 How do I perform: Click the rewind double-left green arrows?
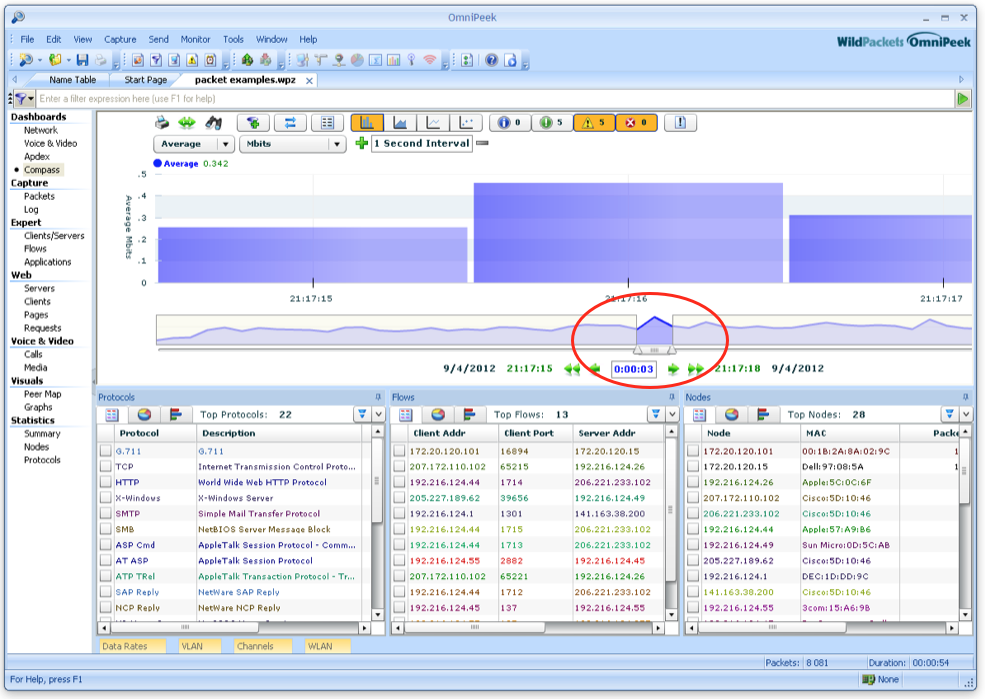point(572,369)
